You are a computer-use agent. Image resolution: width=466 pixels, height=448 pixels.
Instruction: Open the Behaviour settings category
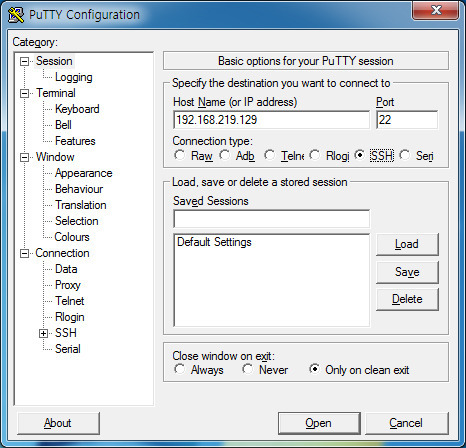tap(79, 189)
